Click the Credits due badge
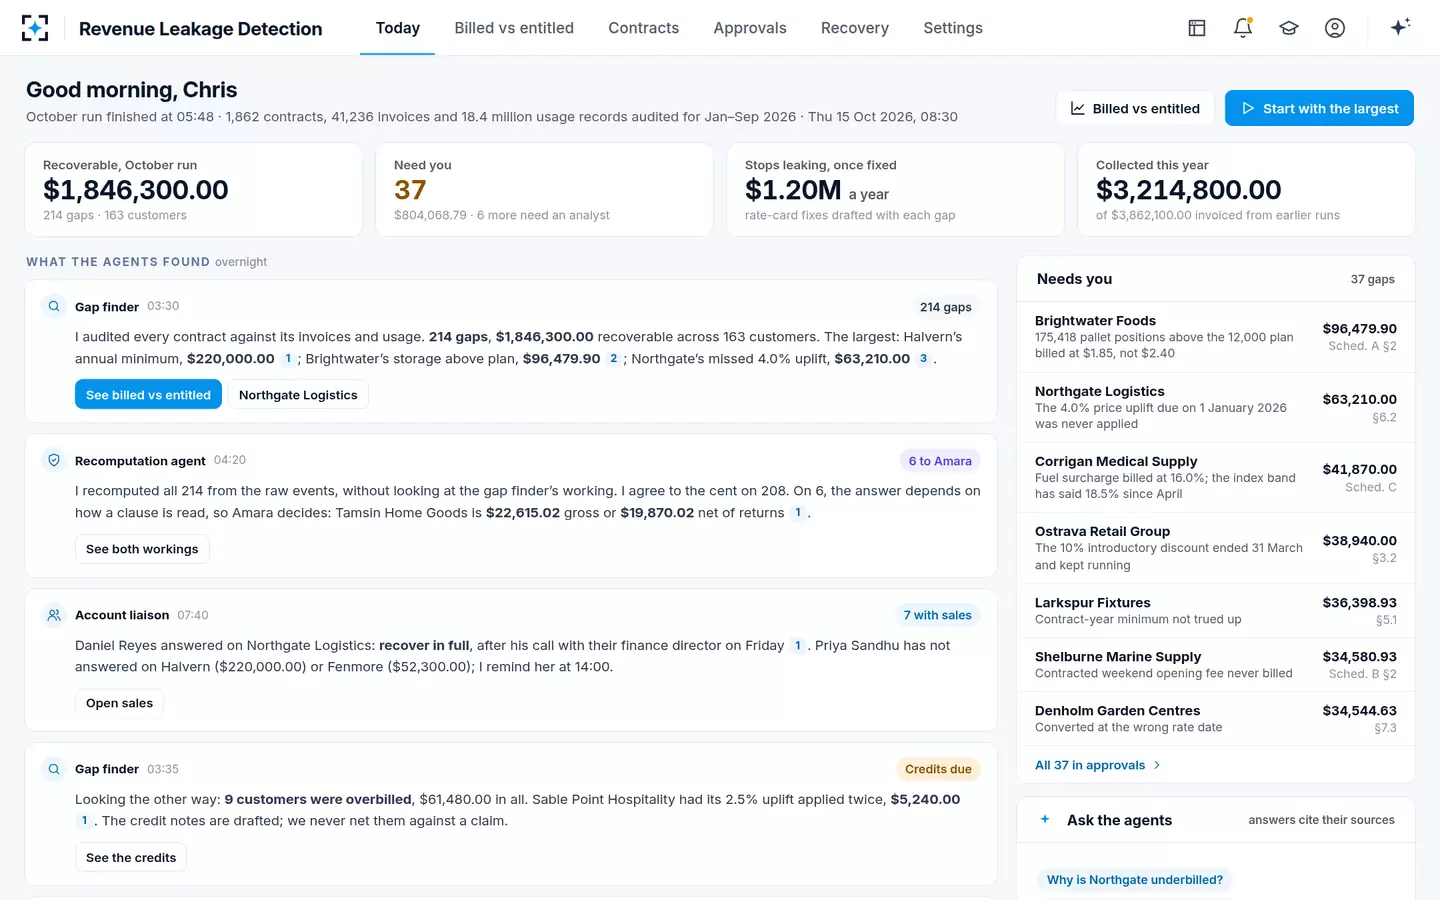The image size is (1440, 900). pyautogui.click(x=938, y=769)
